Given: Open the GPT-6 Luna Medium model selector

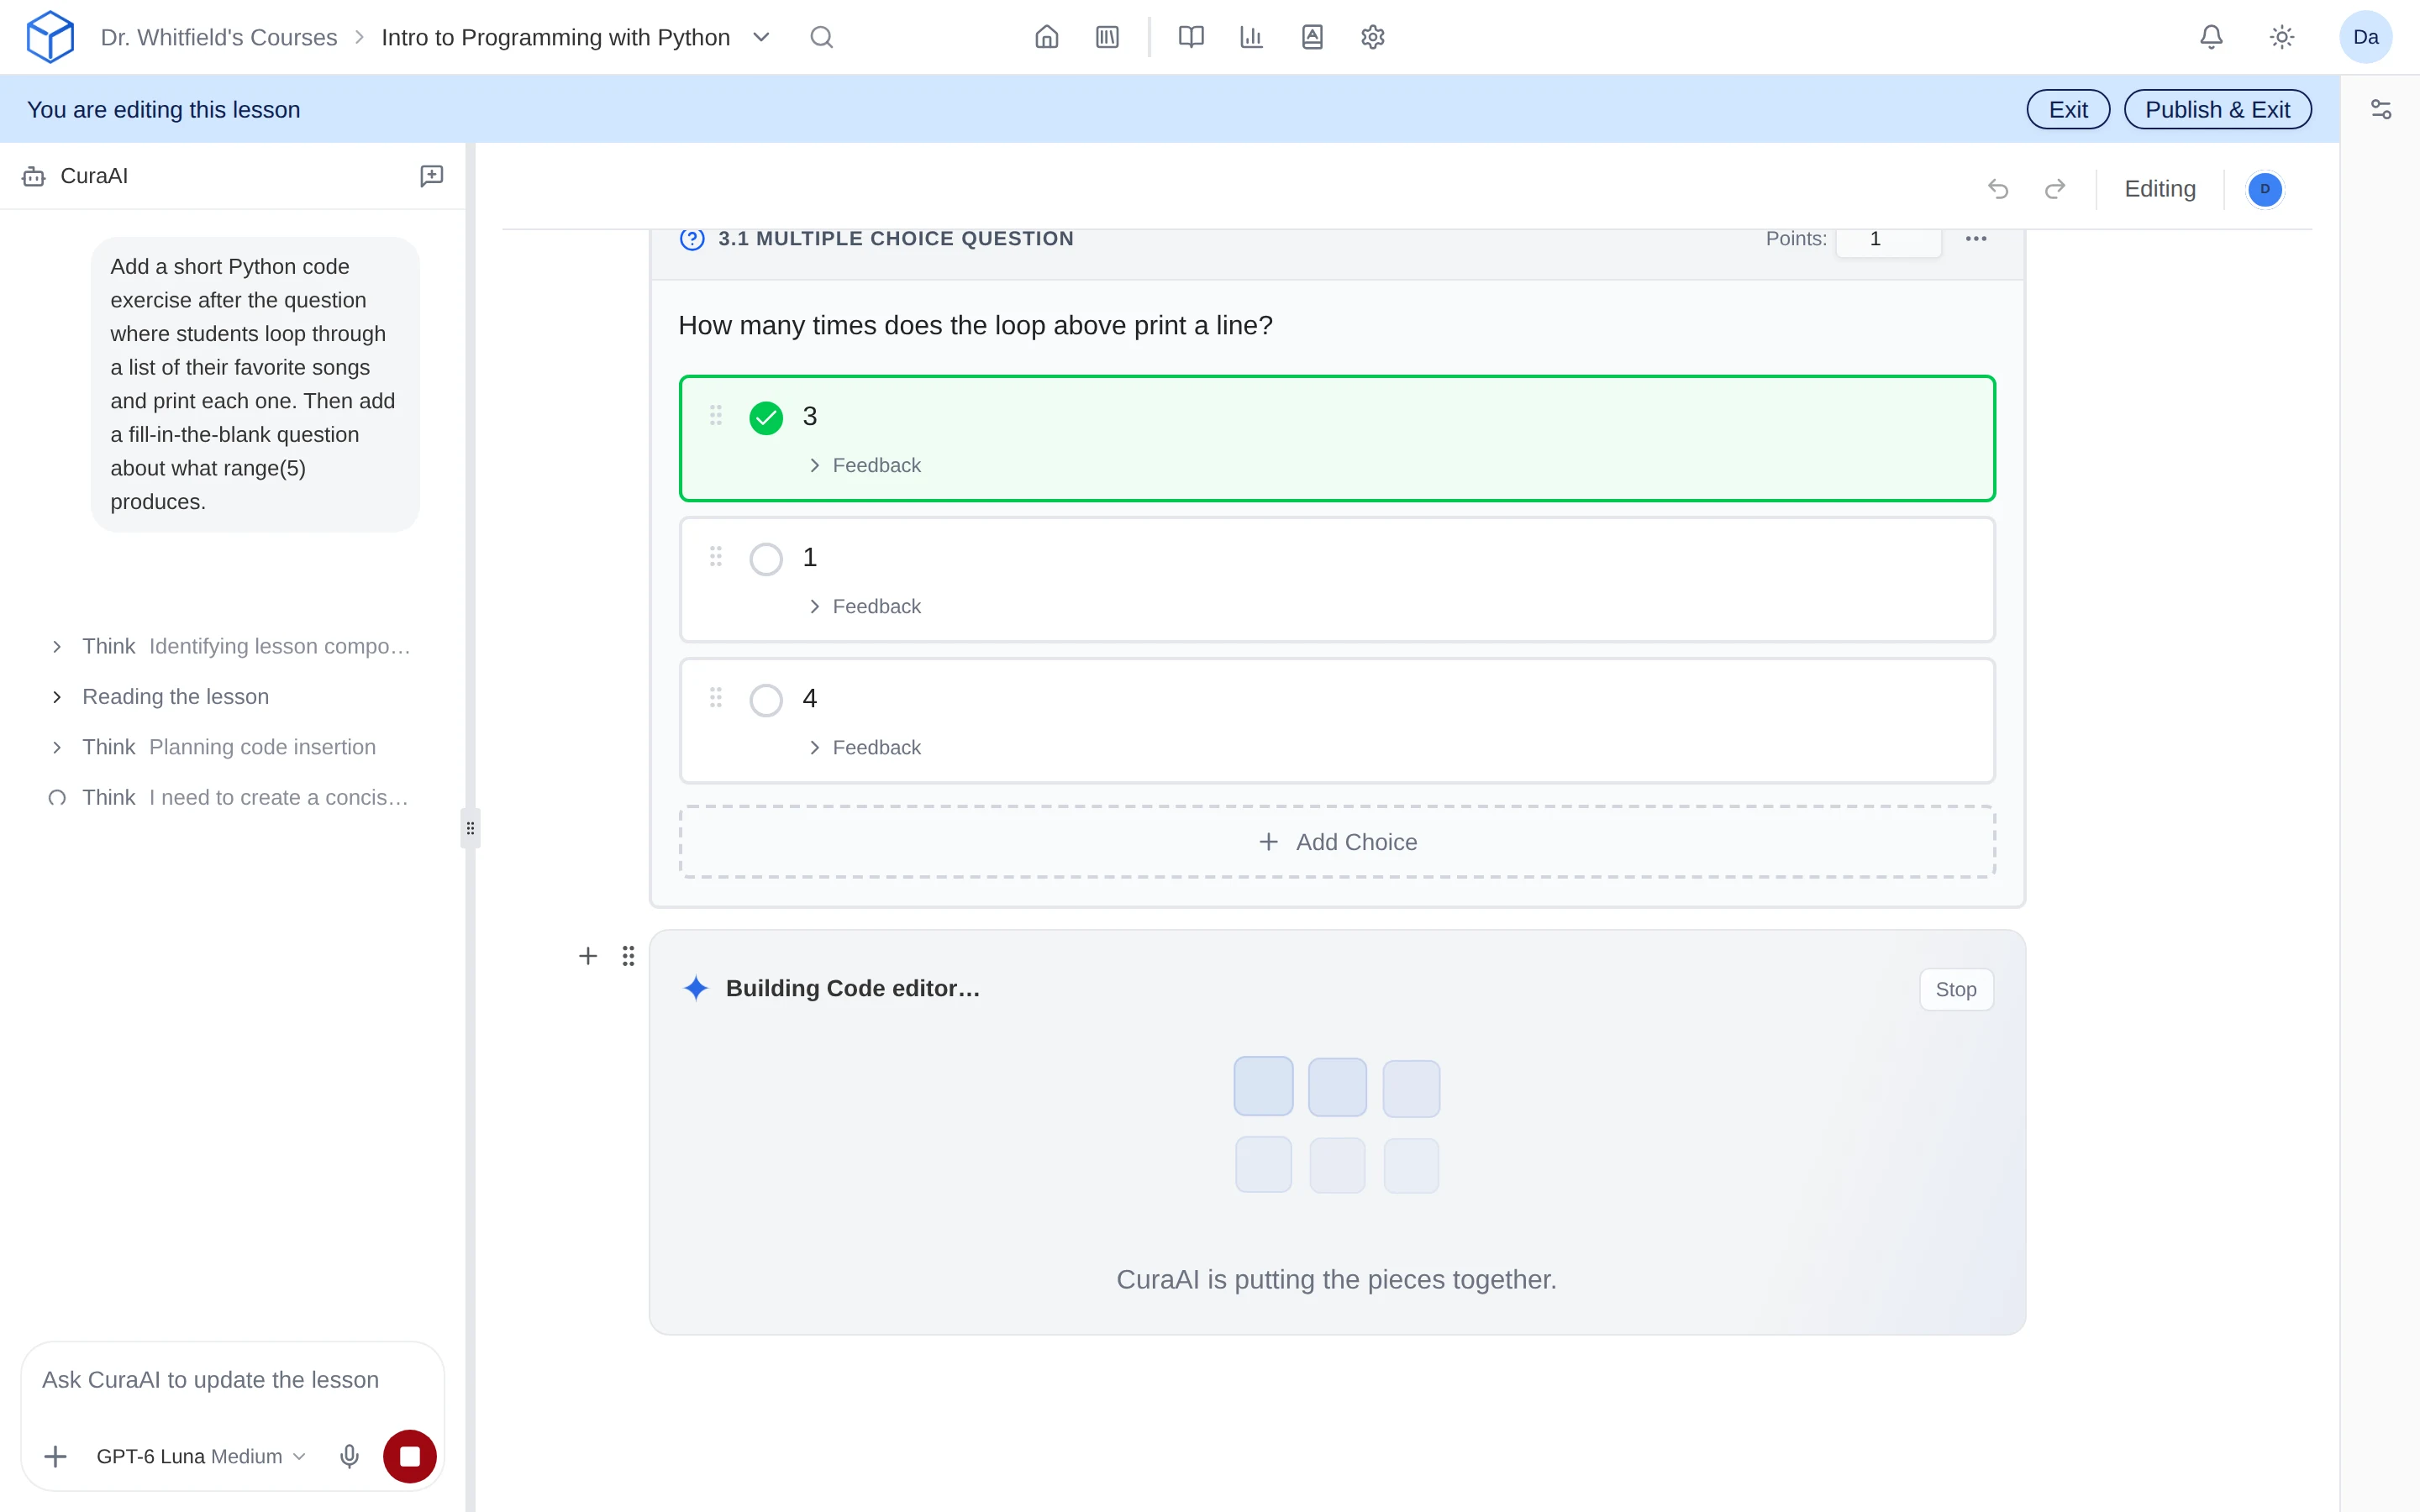Looking at the screenshot, I should point(200,1456).
